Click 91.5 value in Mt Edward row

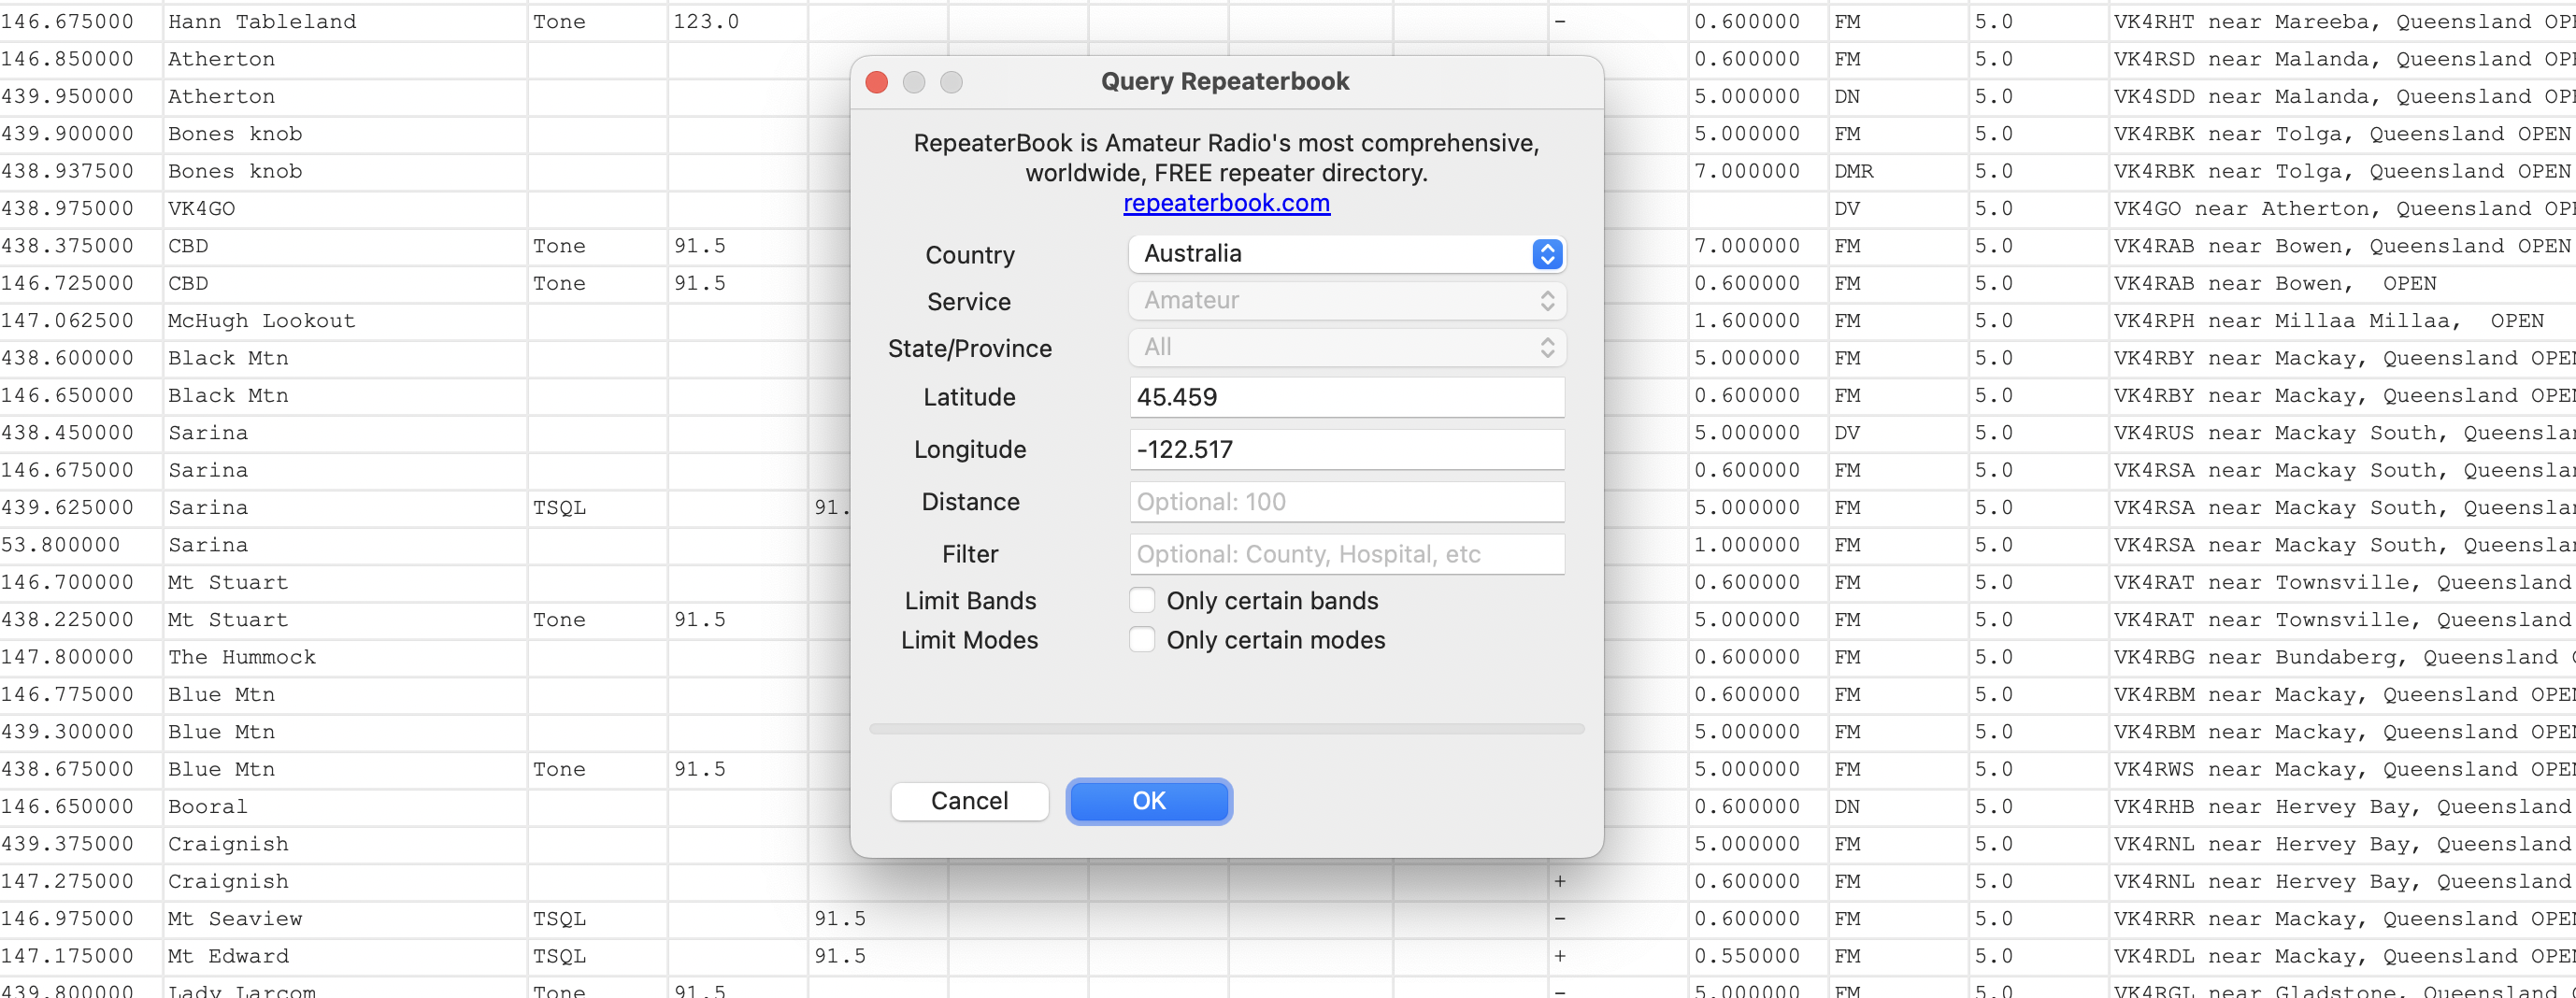(877, 956)
